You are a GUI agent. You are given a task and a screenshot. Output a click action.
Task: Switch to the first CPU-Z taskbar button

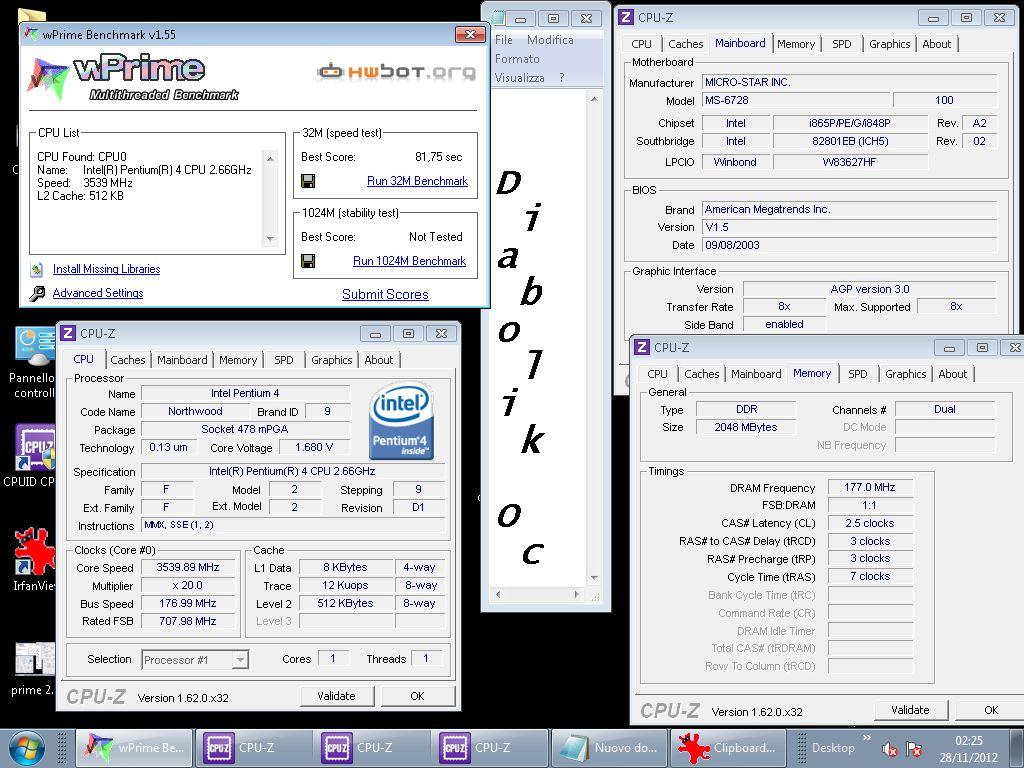tap(254, 748)
